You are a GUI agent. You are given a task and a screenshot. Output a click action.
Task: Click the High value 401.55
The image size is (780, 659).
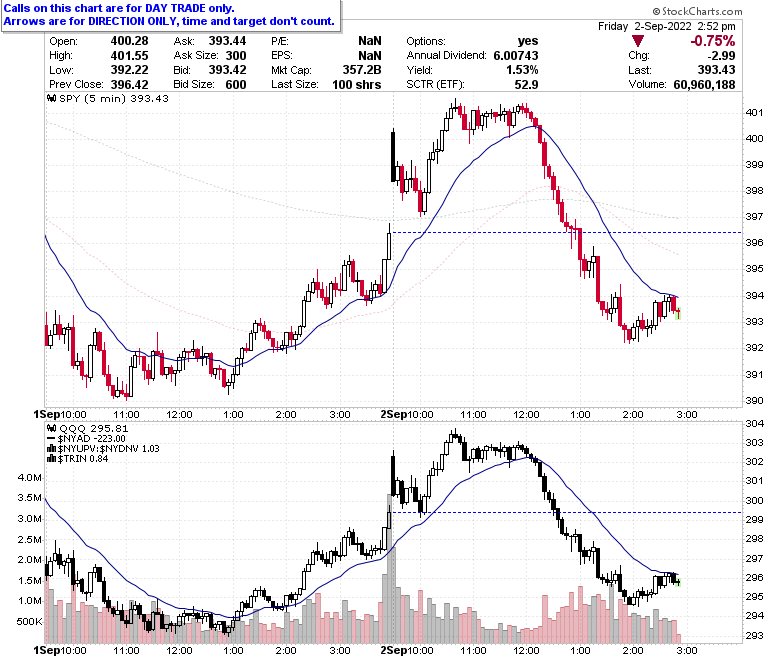(129, 56)
